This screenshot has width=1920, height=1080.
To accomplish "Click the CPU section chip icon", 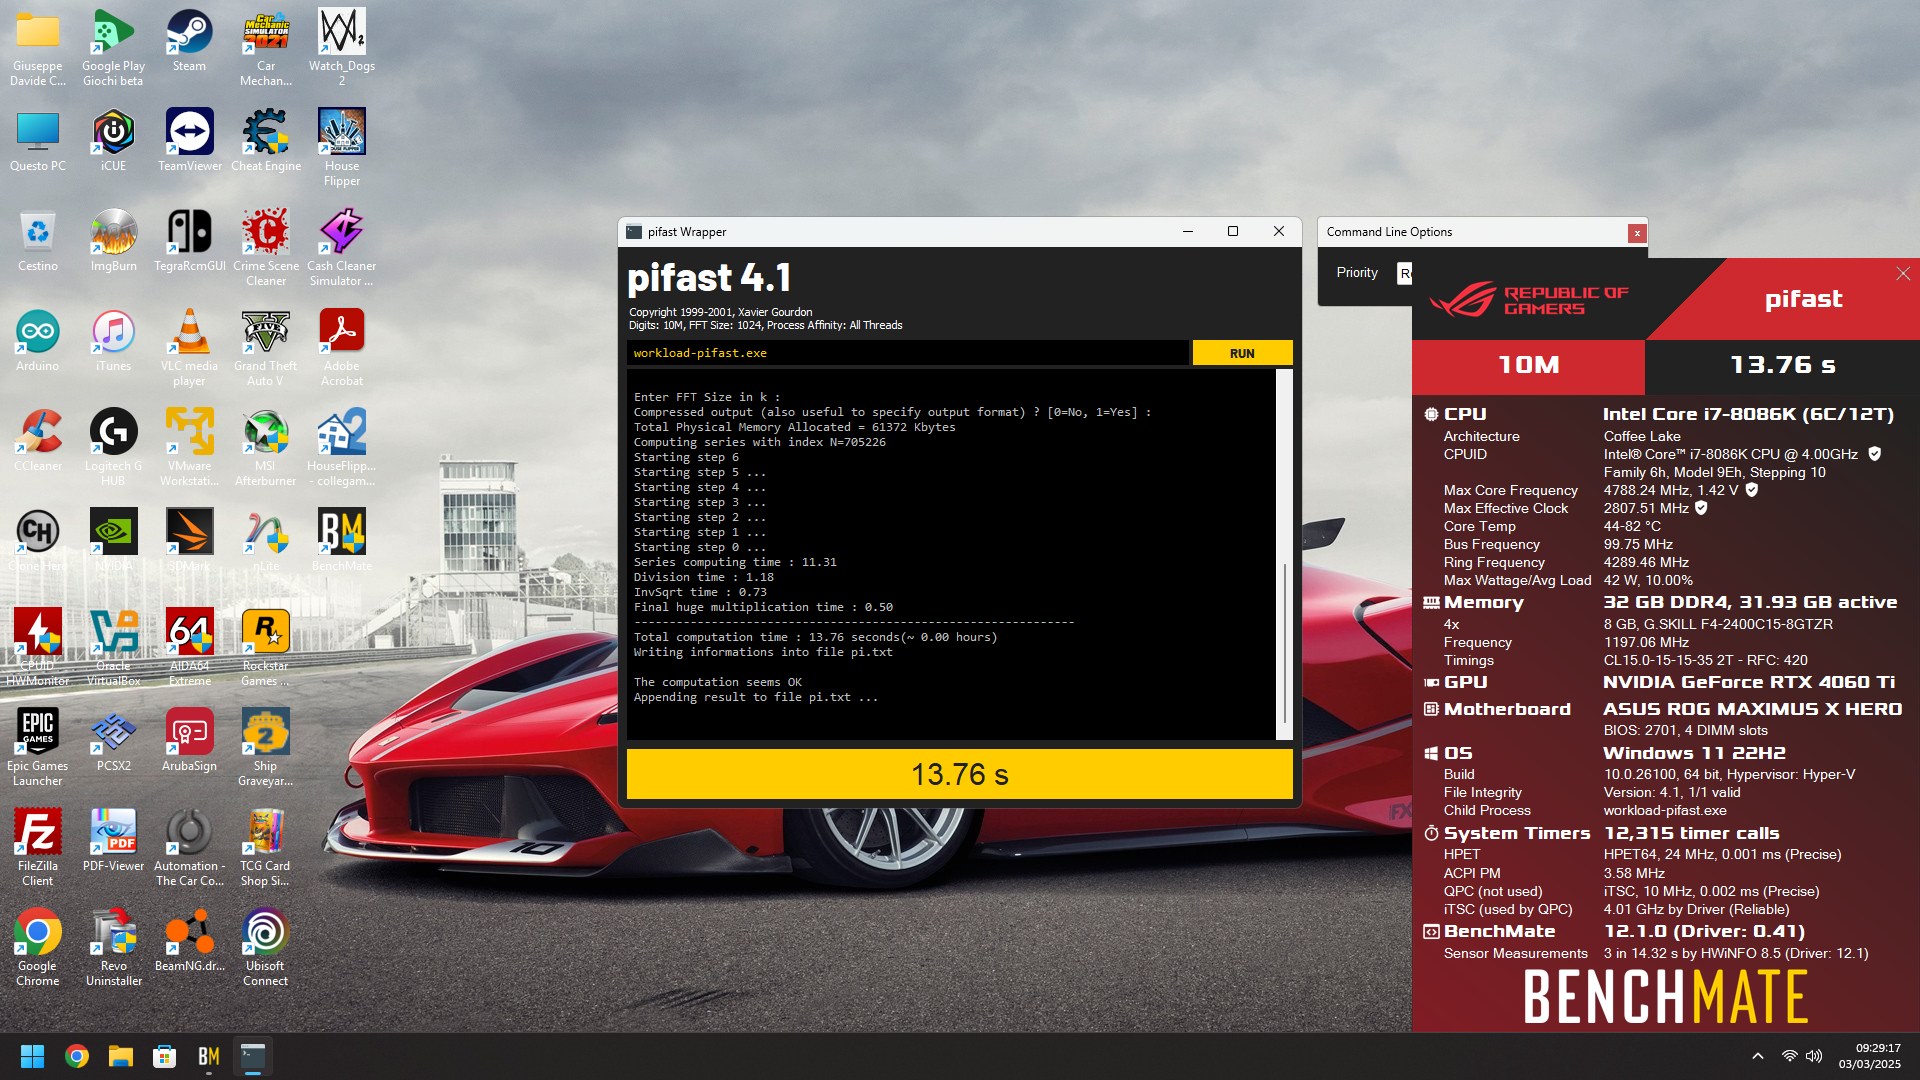I will click(x=1431, y=414).
